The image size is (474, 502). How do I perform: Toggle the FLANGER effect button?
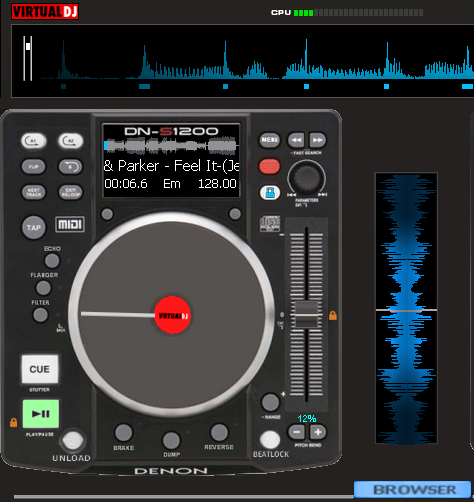tap(43, 288)
